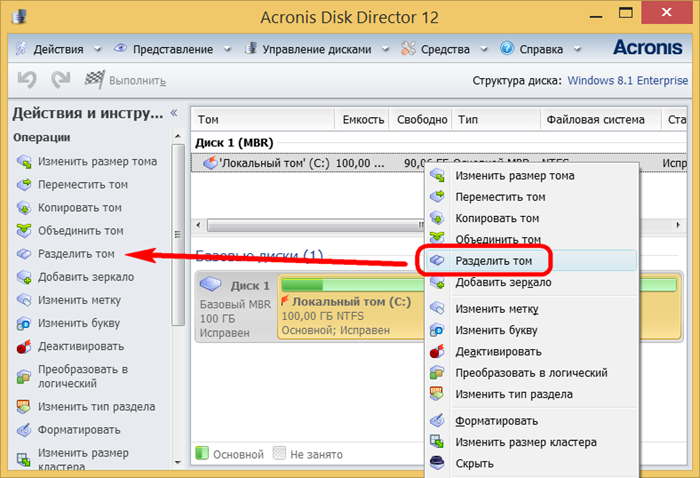Collapse the actions and tools side panel
700x478 pixels.
(x=174, y=113)
